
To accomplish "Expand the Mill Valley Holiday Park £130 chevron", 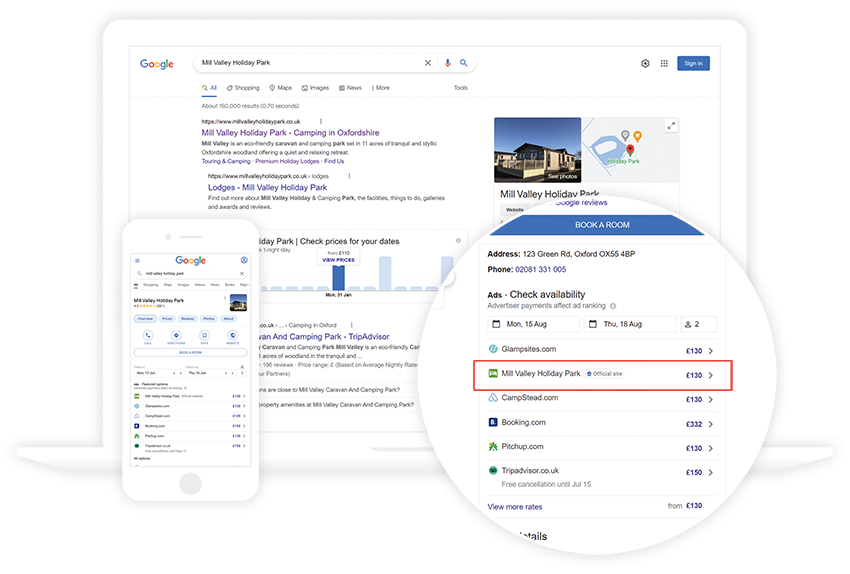I will 711,375.
